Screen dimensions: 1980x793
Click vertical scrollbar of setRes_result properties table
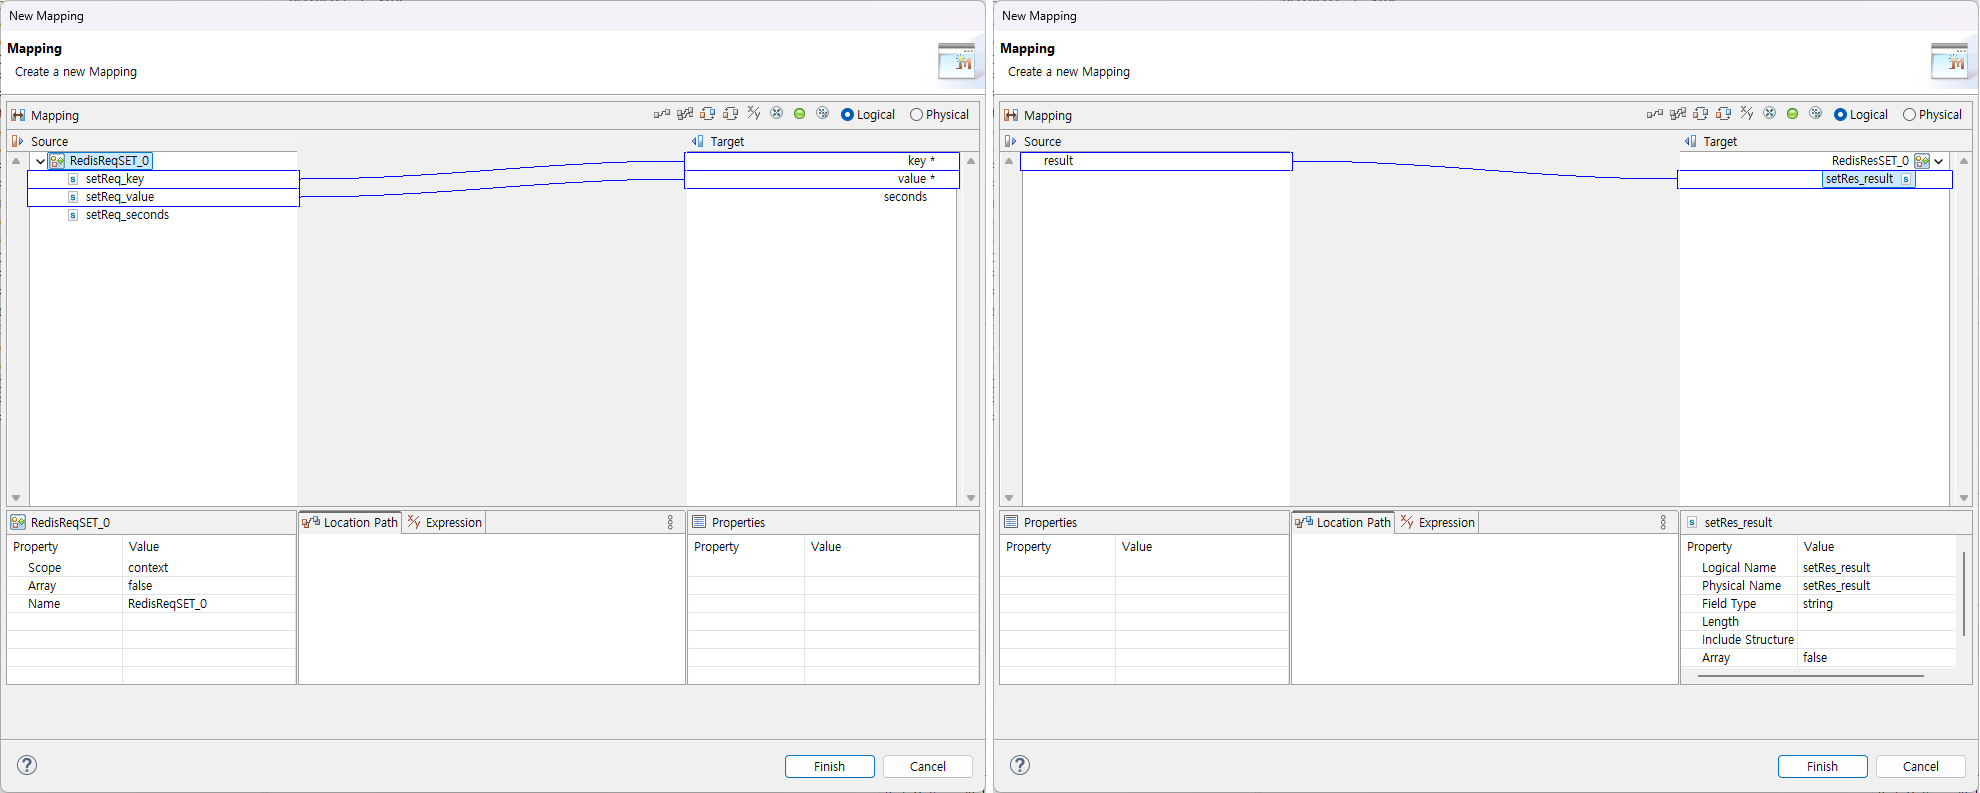[1964, 594]
